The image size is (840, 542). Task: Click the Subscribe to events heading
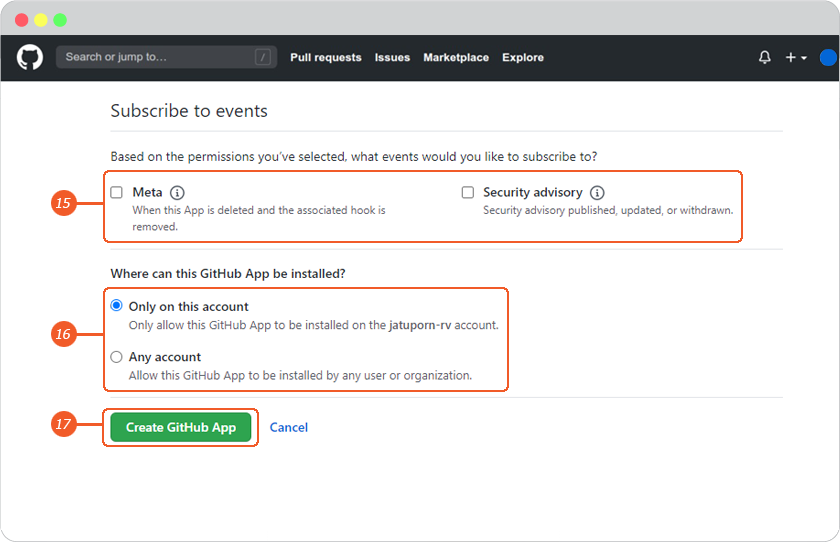(189, 111)
